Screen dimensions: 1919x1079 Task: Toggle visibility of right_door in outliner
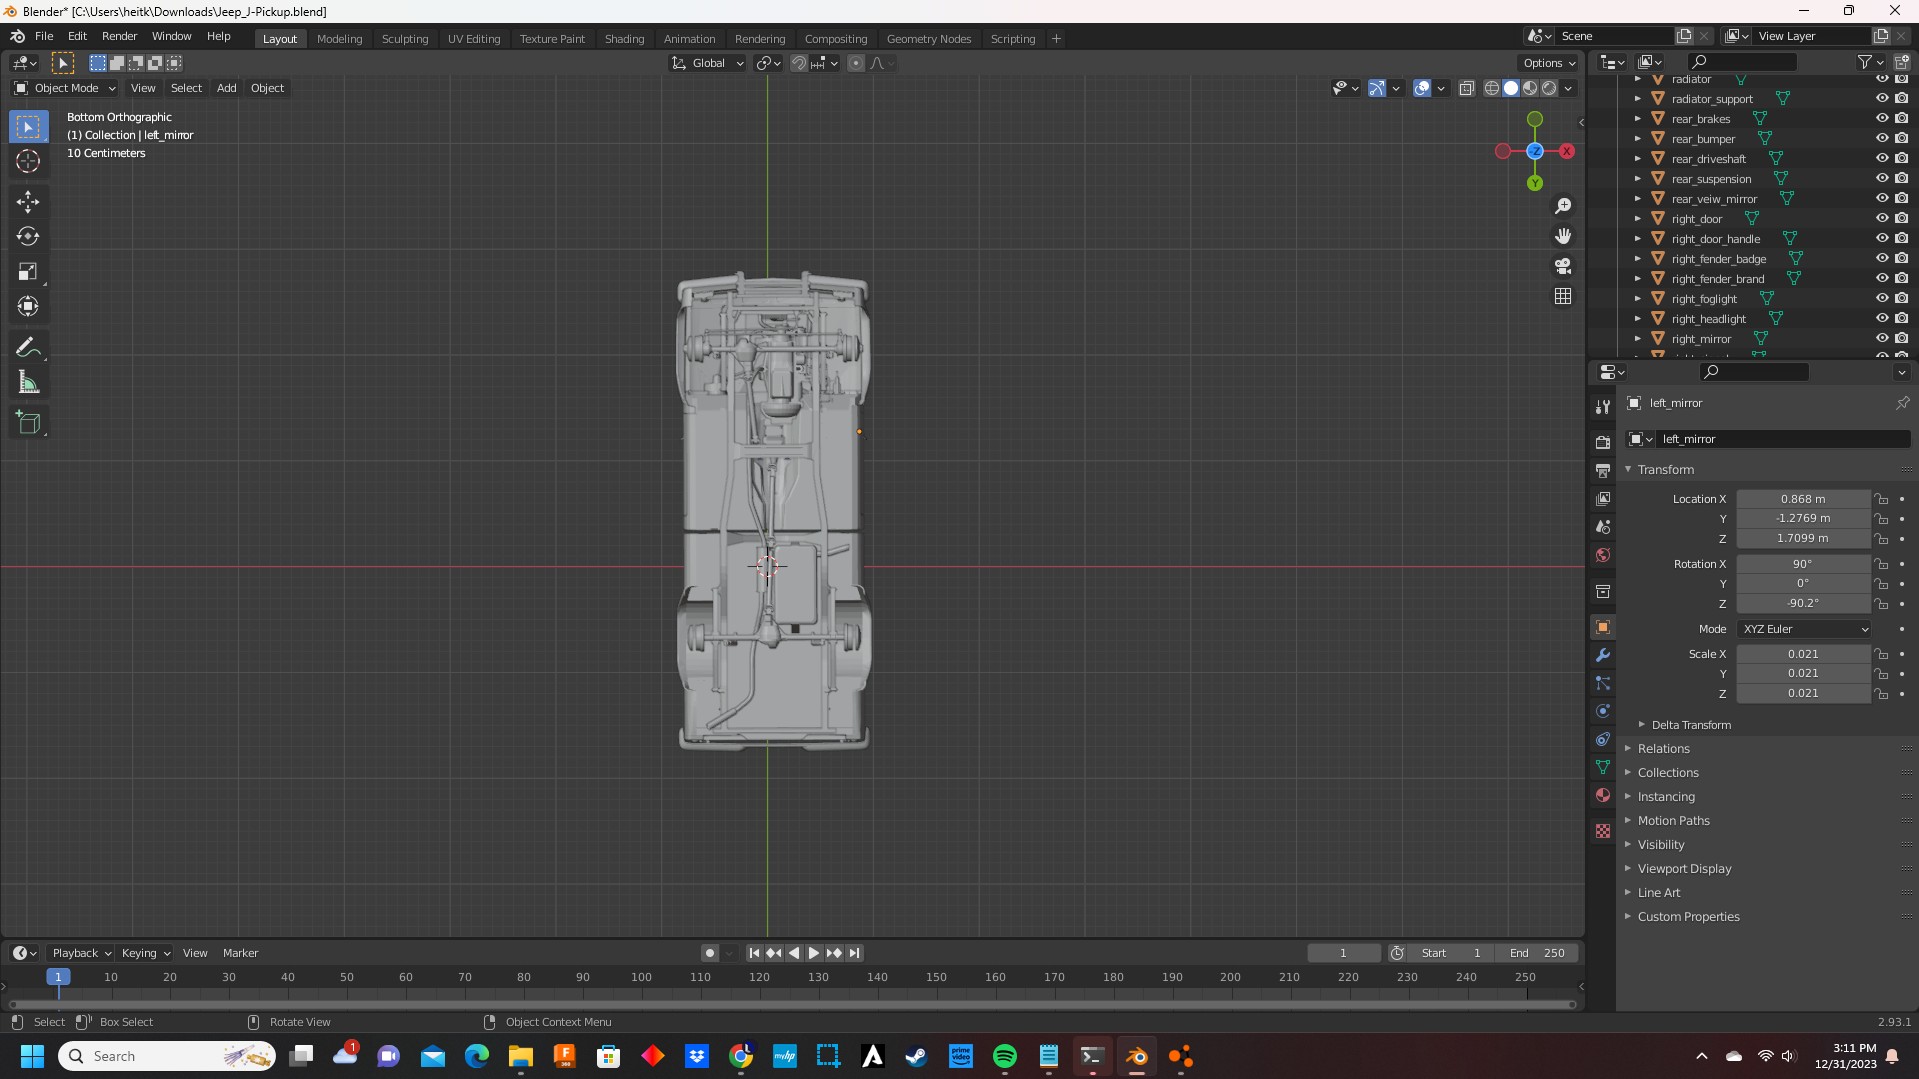click(1881, 218)
